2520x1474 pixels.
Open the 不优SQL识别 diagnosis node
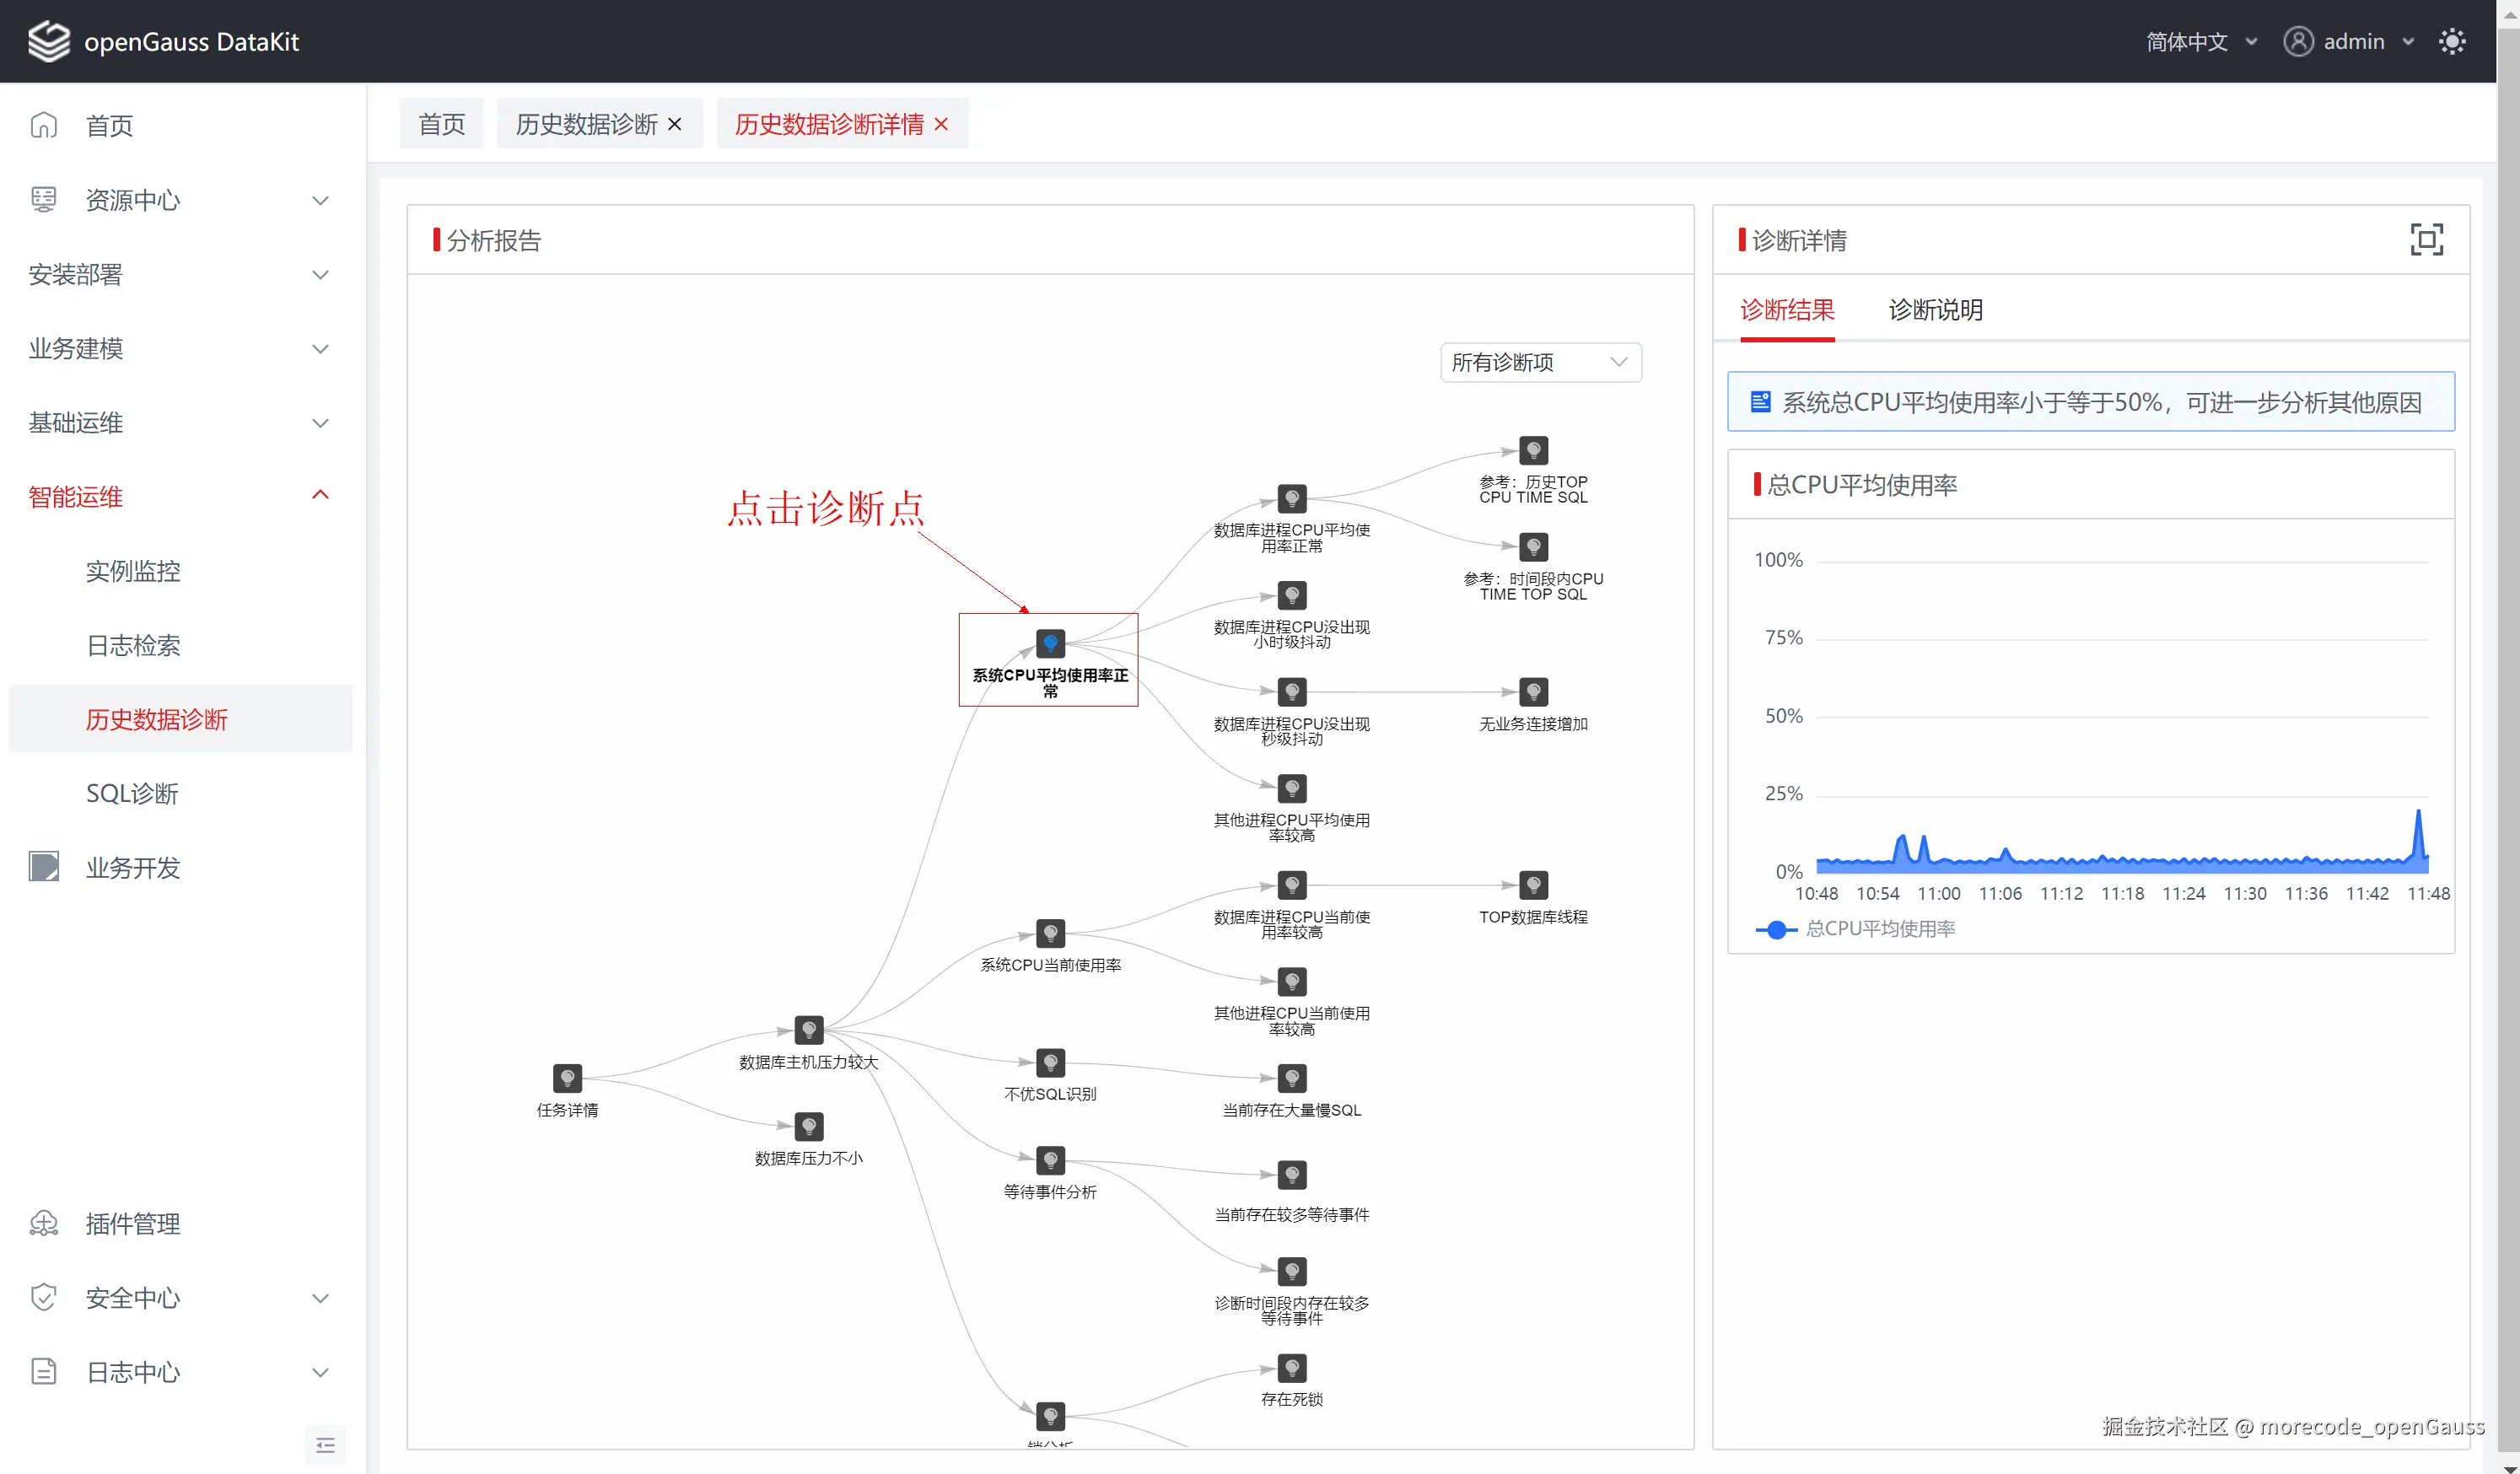pos(1050,1062)
